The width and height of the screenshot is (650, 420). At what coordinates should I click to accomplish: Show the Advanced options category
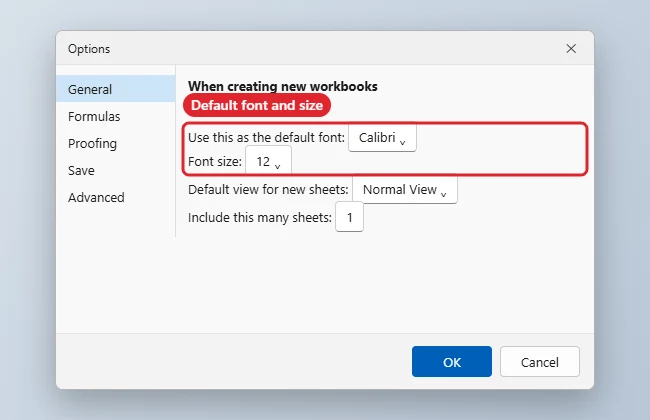point(116,197)
